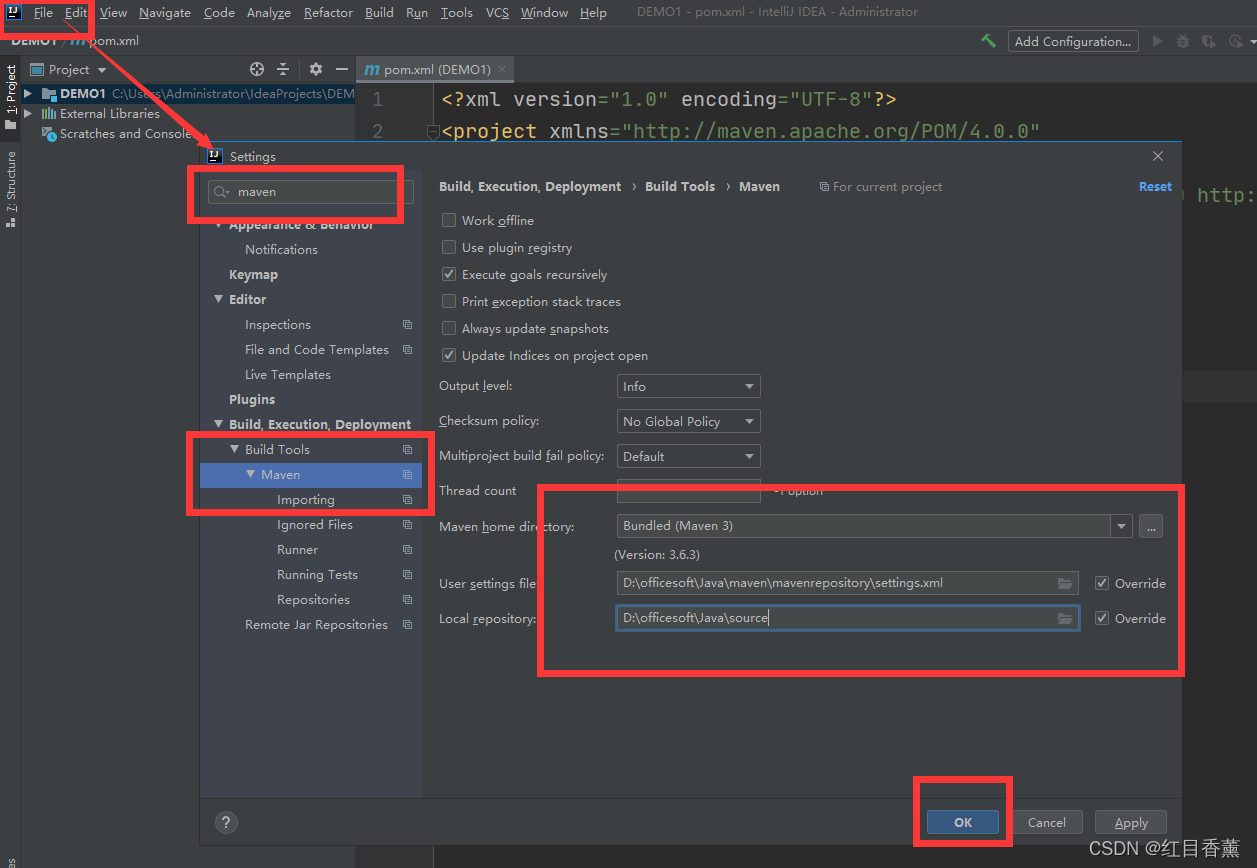
Task: Click the folder icon in Local repository field
Action: pos(1065,618)
